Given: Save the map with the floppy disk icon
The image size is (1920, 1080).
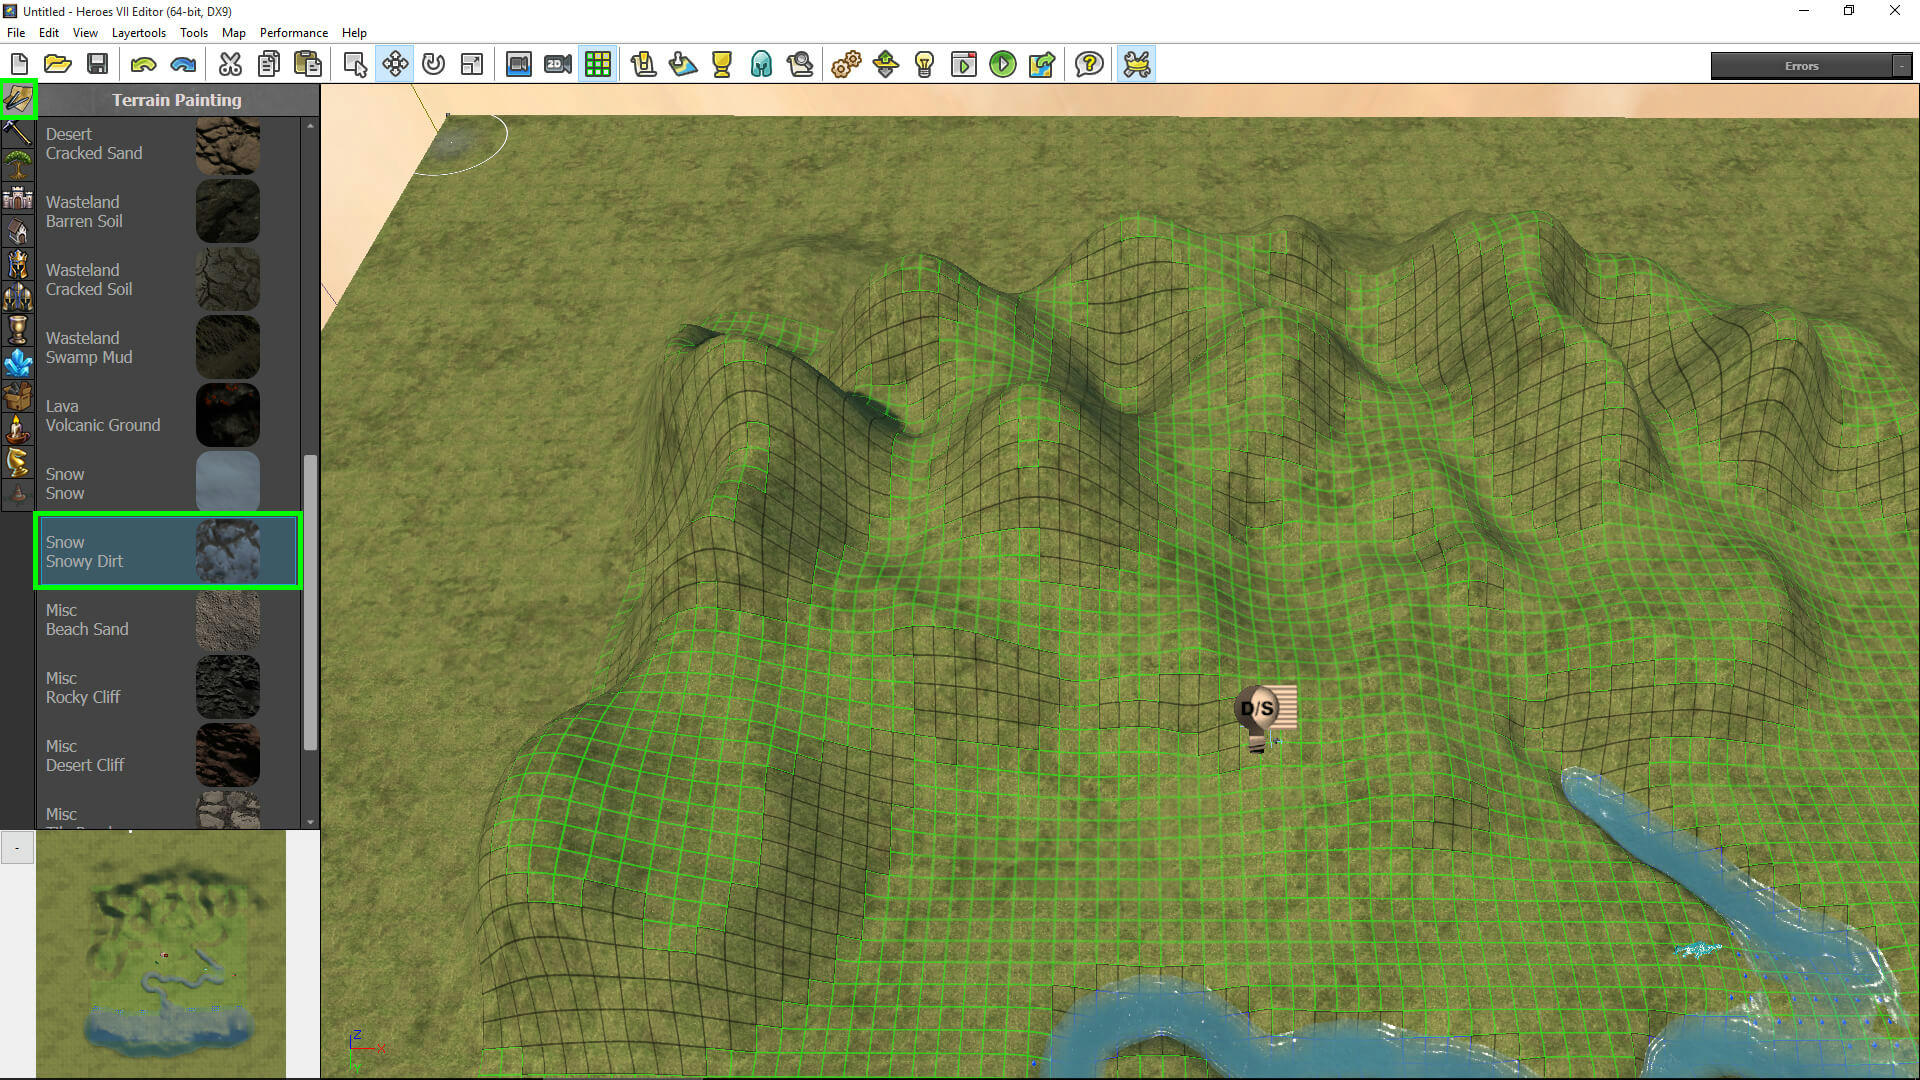Looking at the screenshot, I should pyautogui.click(x=97, y=65).
